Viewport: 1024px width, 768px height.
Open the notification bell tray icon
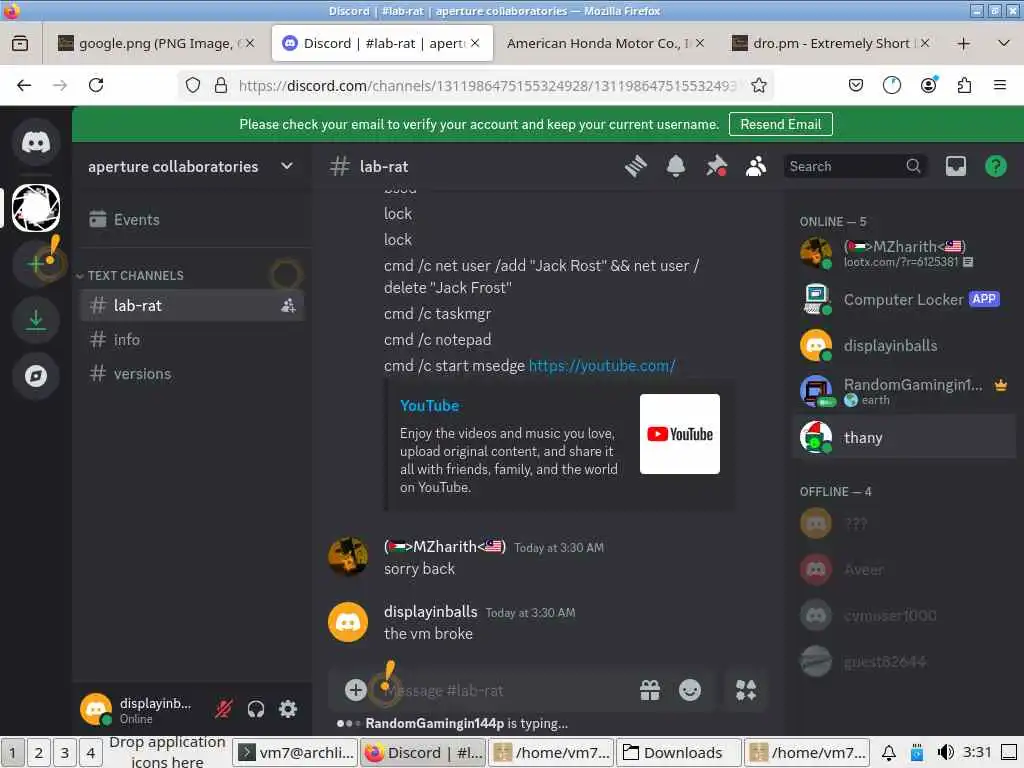click(x=888, y=753)
